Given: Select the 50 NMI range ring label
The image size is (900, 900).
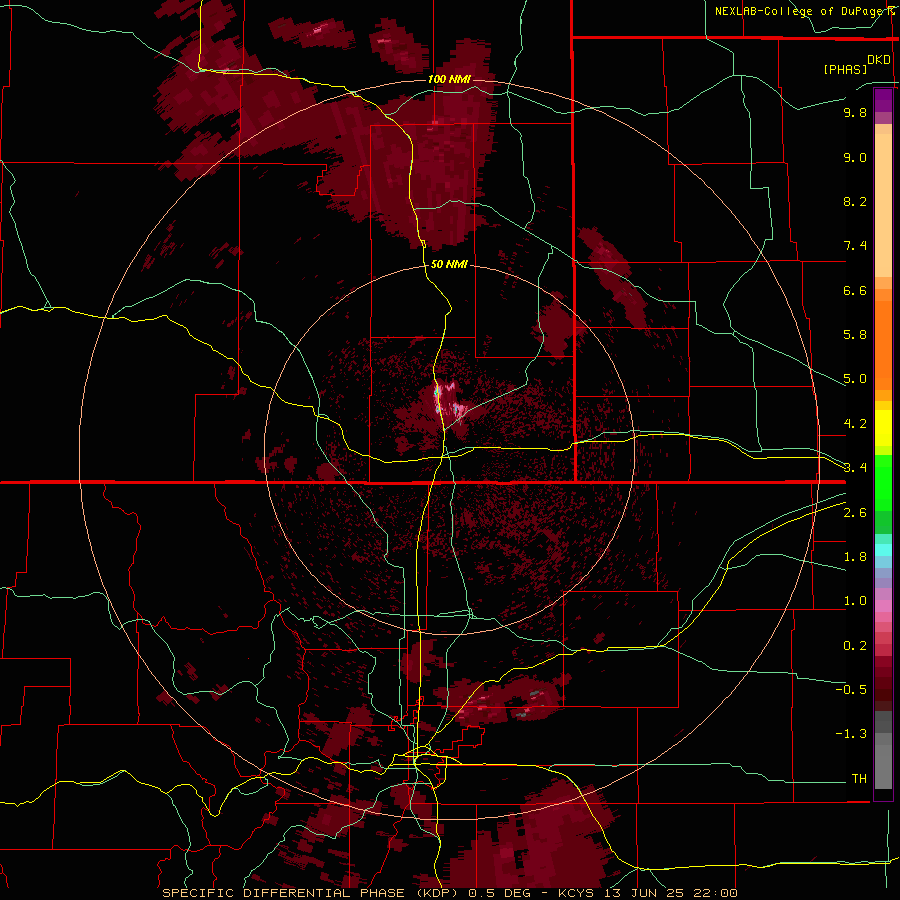Looking at the screenshot, I should coord(449,264).
